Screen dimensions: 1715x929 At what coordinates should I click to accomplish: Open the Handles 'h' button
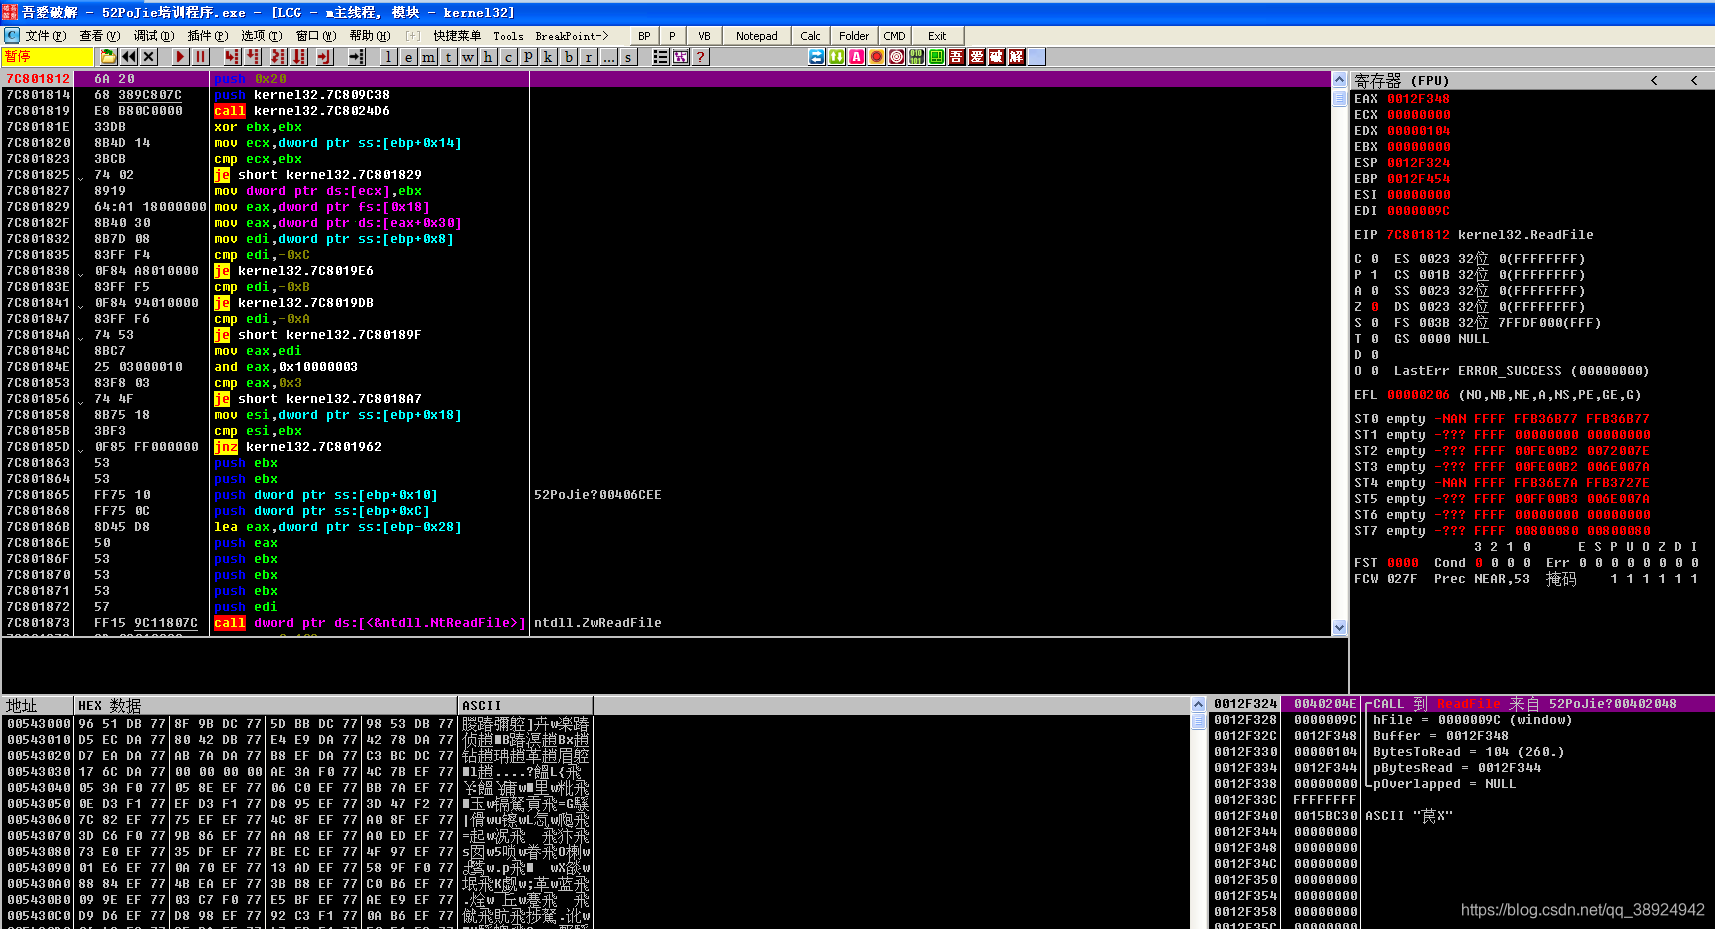[x=488, y=57]
